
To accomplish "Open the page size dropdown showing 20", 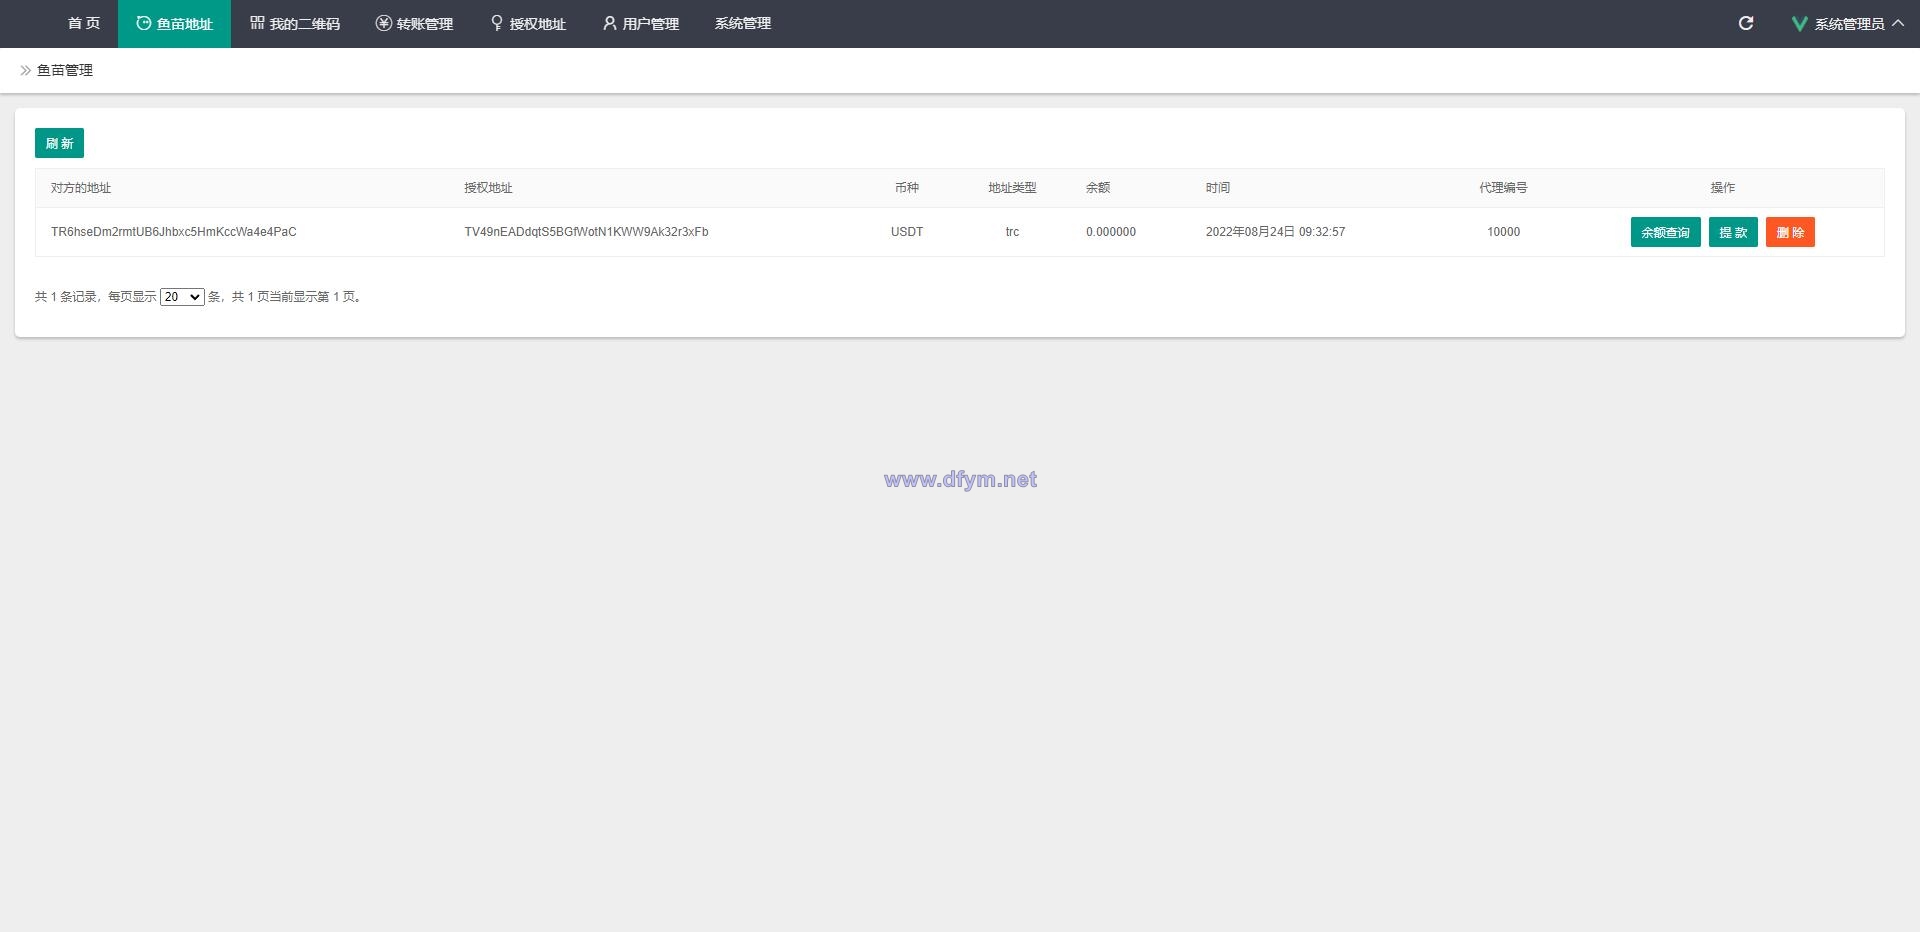I will [x=182, y=297].
